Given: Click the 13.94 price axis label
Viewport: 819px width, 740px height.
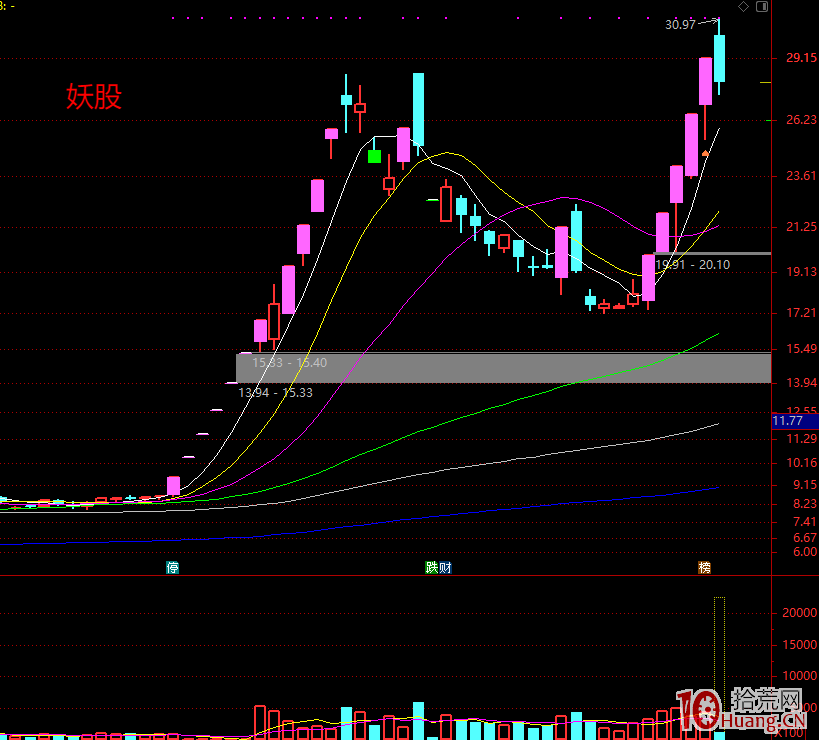Looking at the screenshot, I should click(x=801, y=383).
